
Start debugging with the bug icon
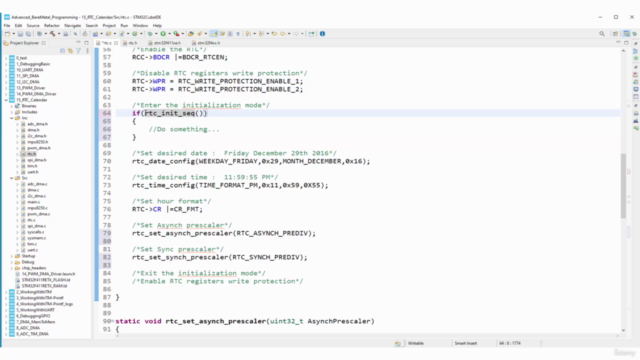click(150, 34)
